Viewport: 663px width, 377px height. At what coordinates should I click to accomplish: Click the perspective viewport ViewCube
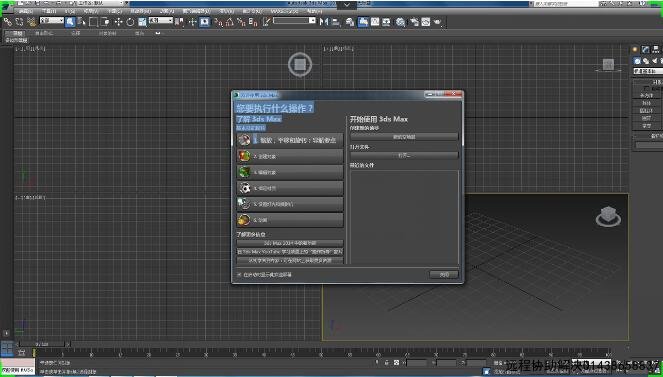tap(608, 217)
